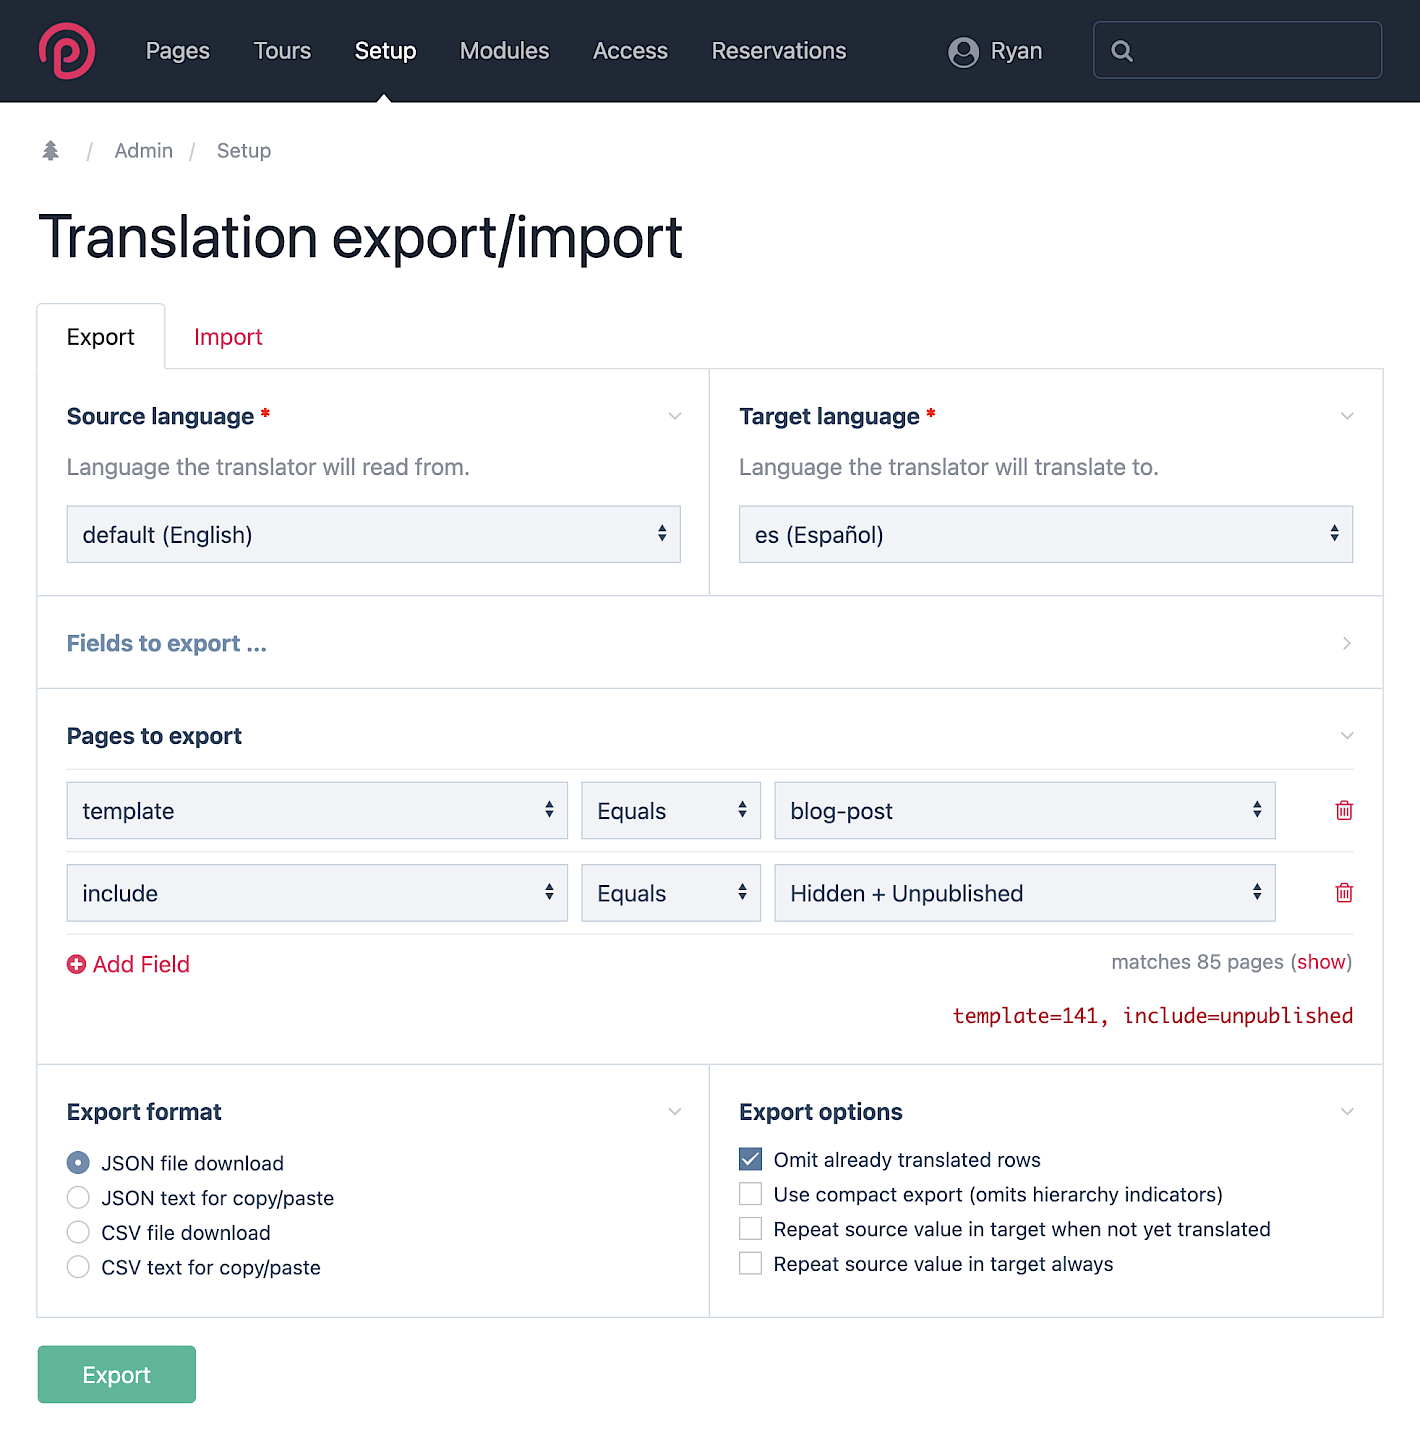Select JSON file download format

coord(78,1163)
